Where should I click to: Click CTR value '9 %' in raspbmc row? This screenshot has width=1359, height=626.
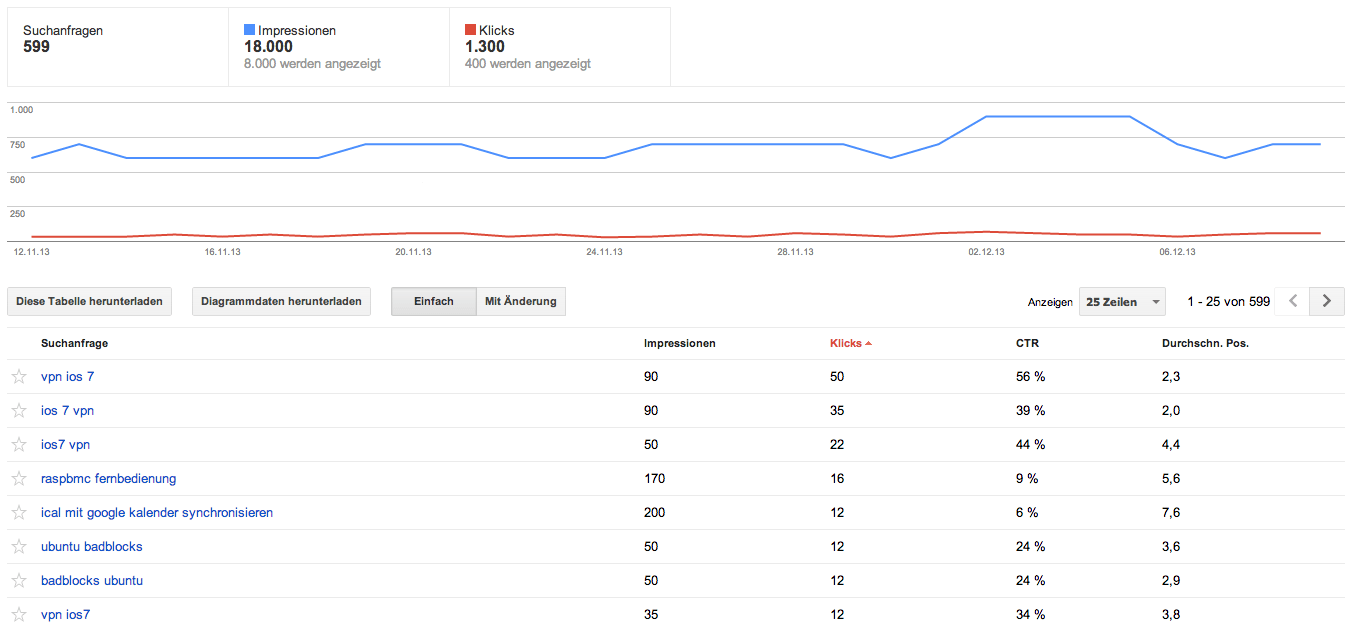[1027, 479]
